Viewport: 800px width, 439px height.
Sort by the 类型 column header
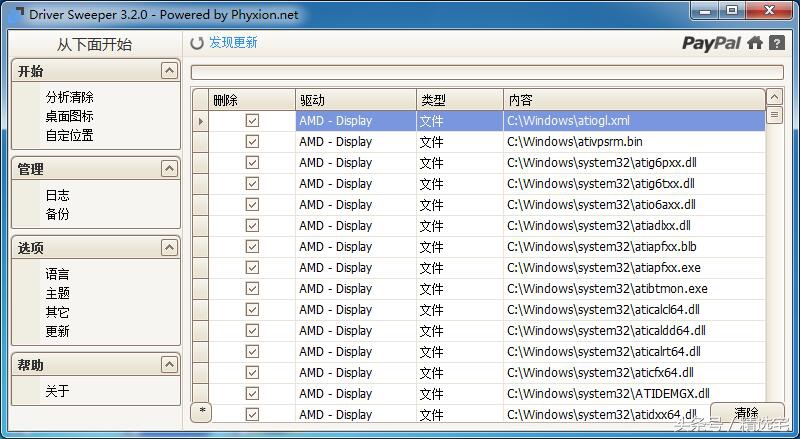460,100
